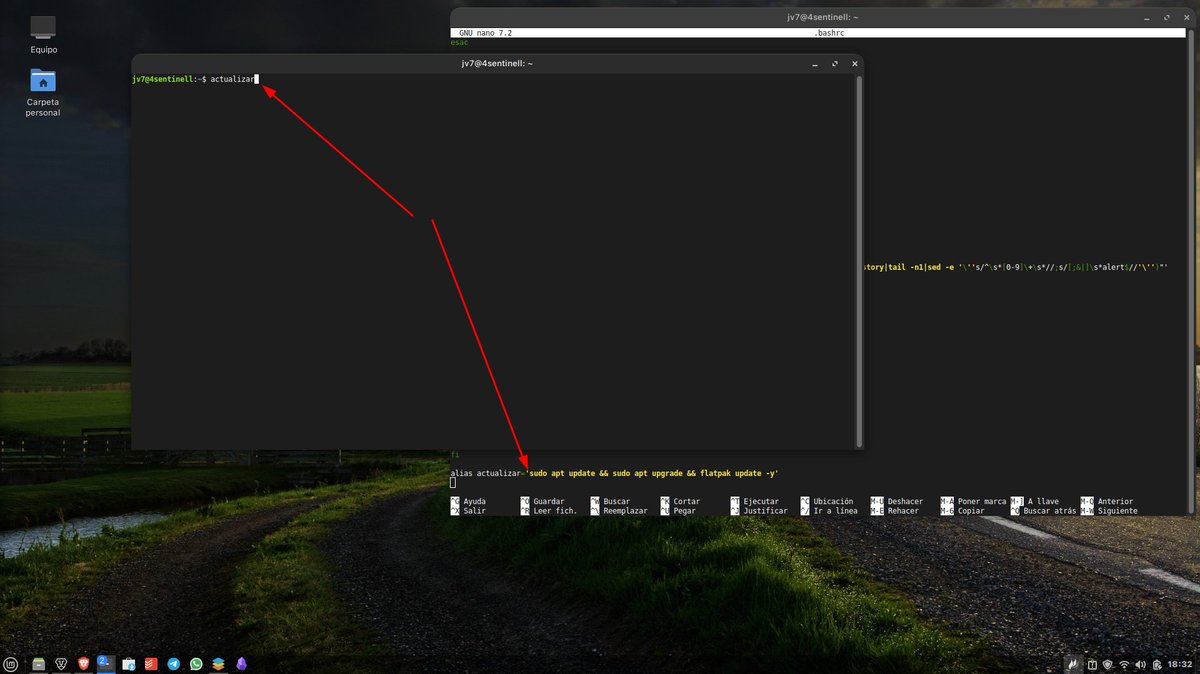Close the front terminal window
Viewport: 1200px width, 674px height.
[854, 63]
